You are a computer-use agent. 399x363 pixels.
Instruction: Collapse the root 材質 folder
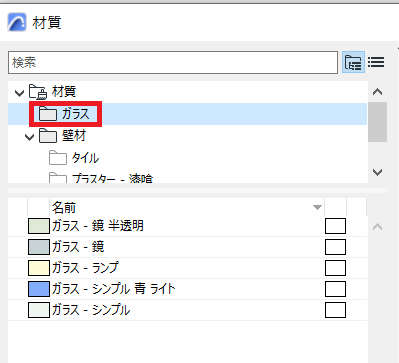tap(20, 92)
